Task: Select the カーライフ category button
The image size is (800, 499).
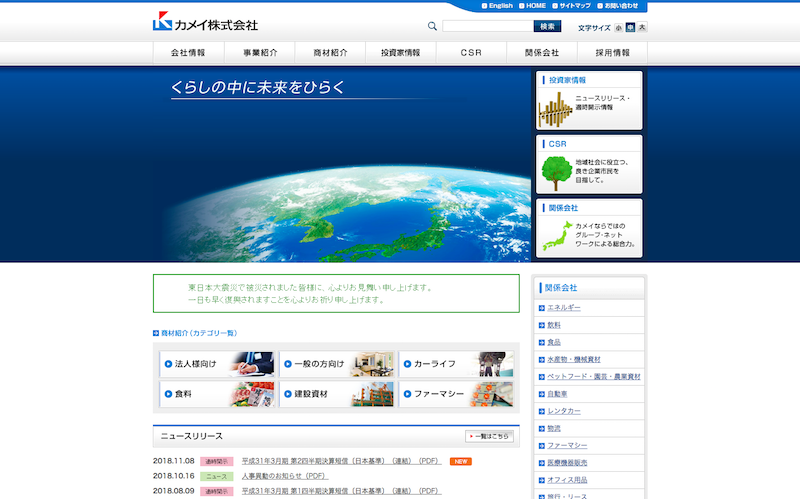Action: pyautogui.click(x=456, y=364)
